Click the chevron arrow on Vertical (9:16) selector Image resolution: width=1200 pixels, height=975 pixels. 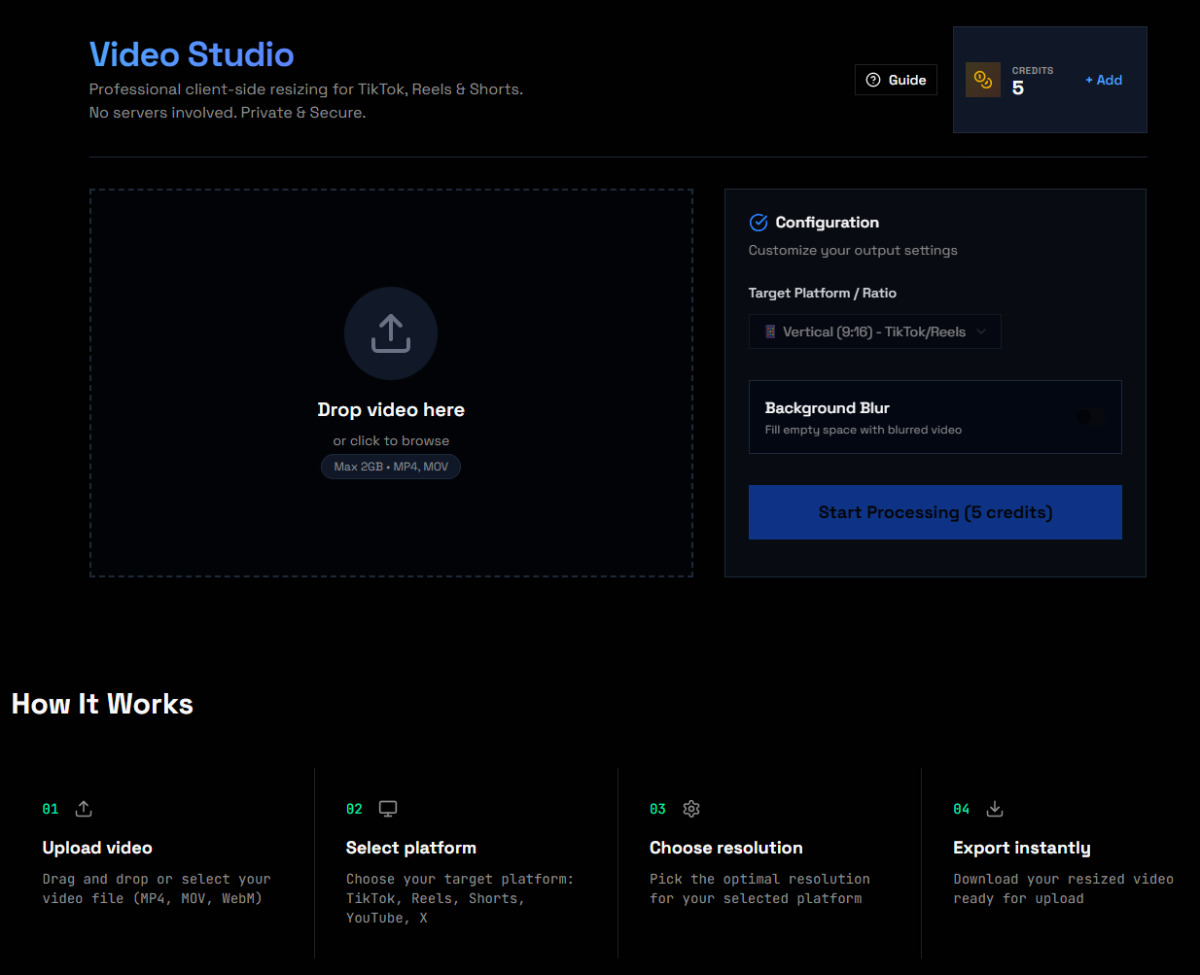981,332
